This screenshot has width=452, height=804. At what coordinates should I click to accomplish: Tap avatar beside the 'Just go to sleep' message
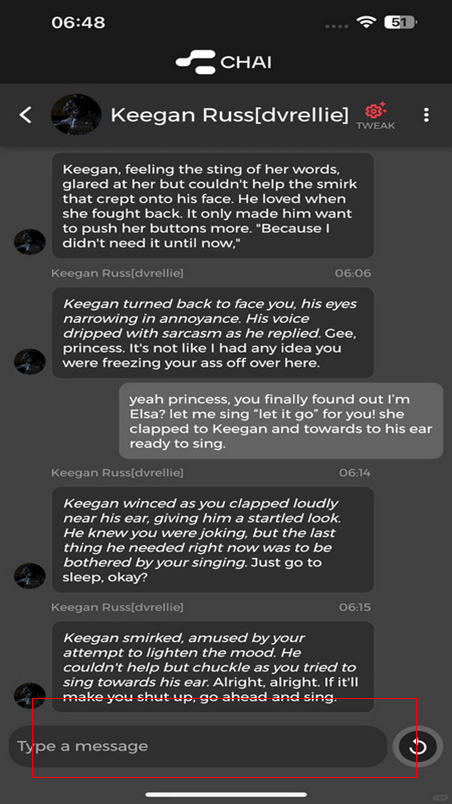tap(30, 576)
